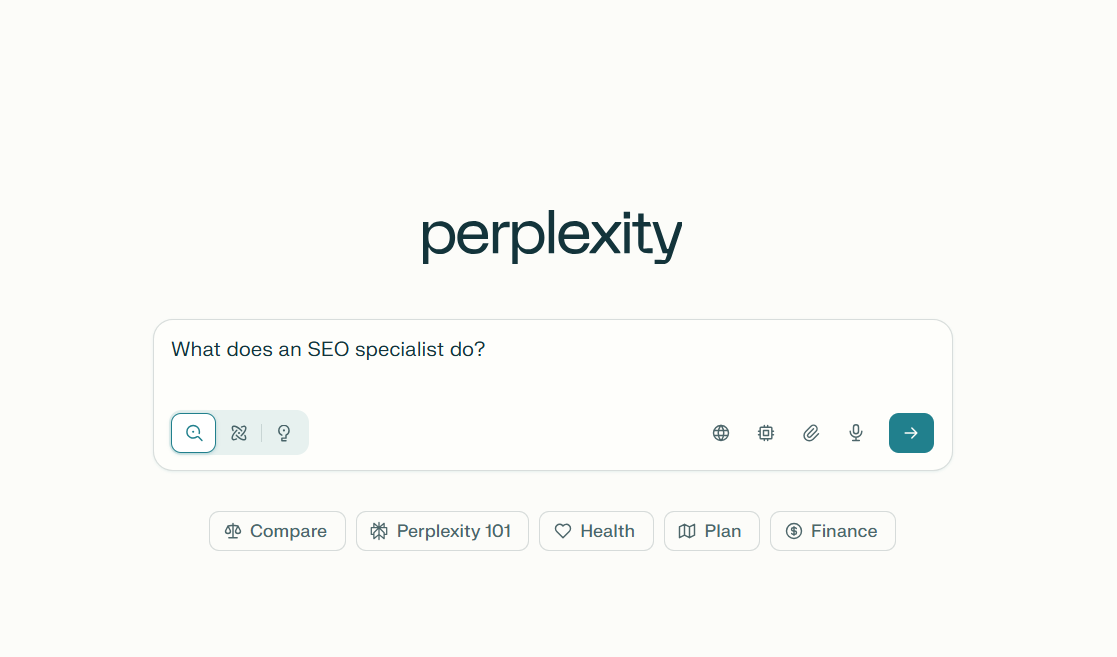This screenshot has width=1117, height=657.
Task: Click the Compare scales icon
Action: point(232,531)
